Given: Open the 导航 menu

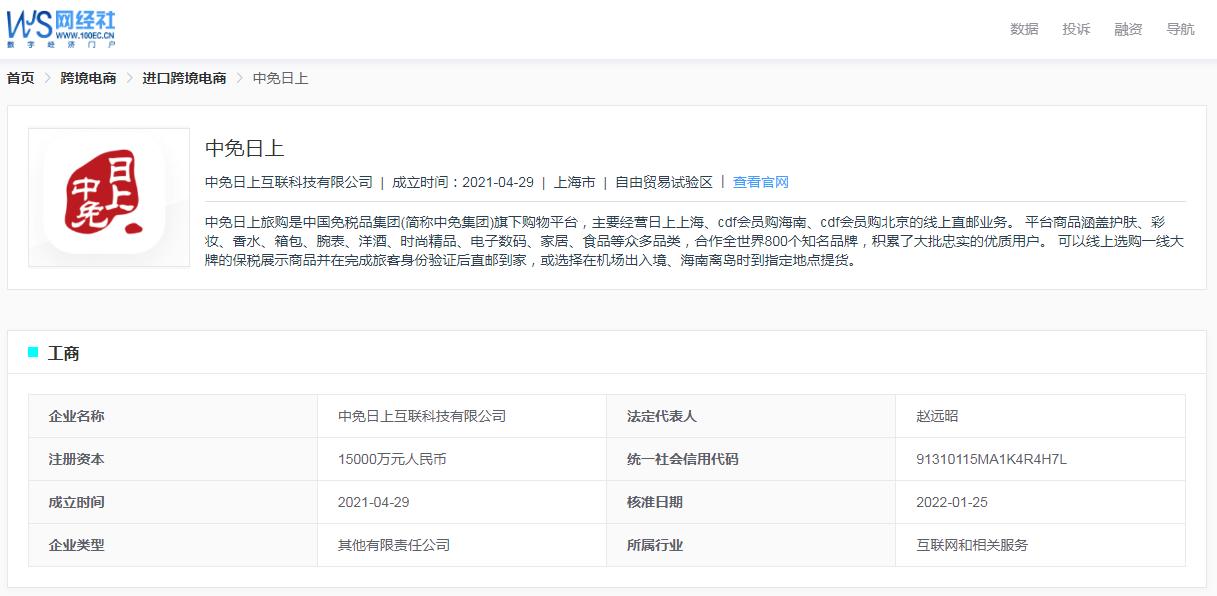Looking at the screenshot, I should coord(1180,29).
